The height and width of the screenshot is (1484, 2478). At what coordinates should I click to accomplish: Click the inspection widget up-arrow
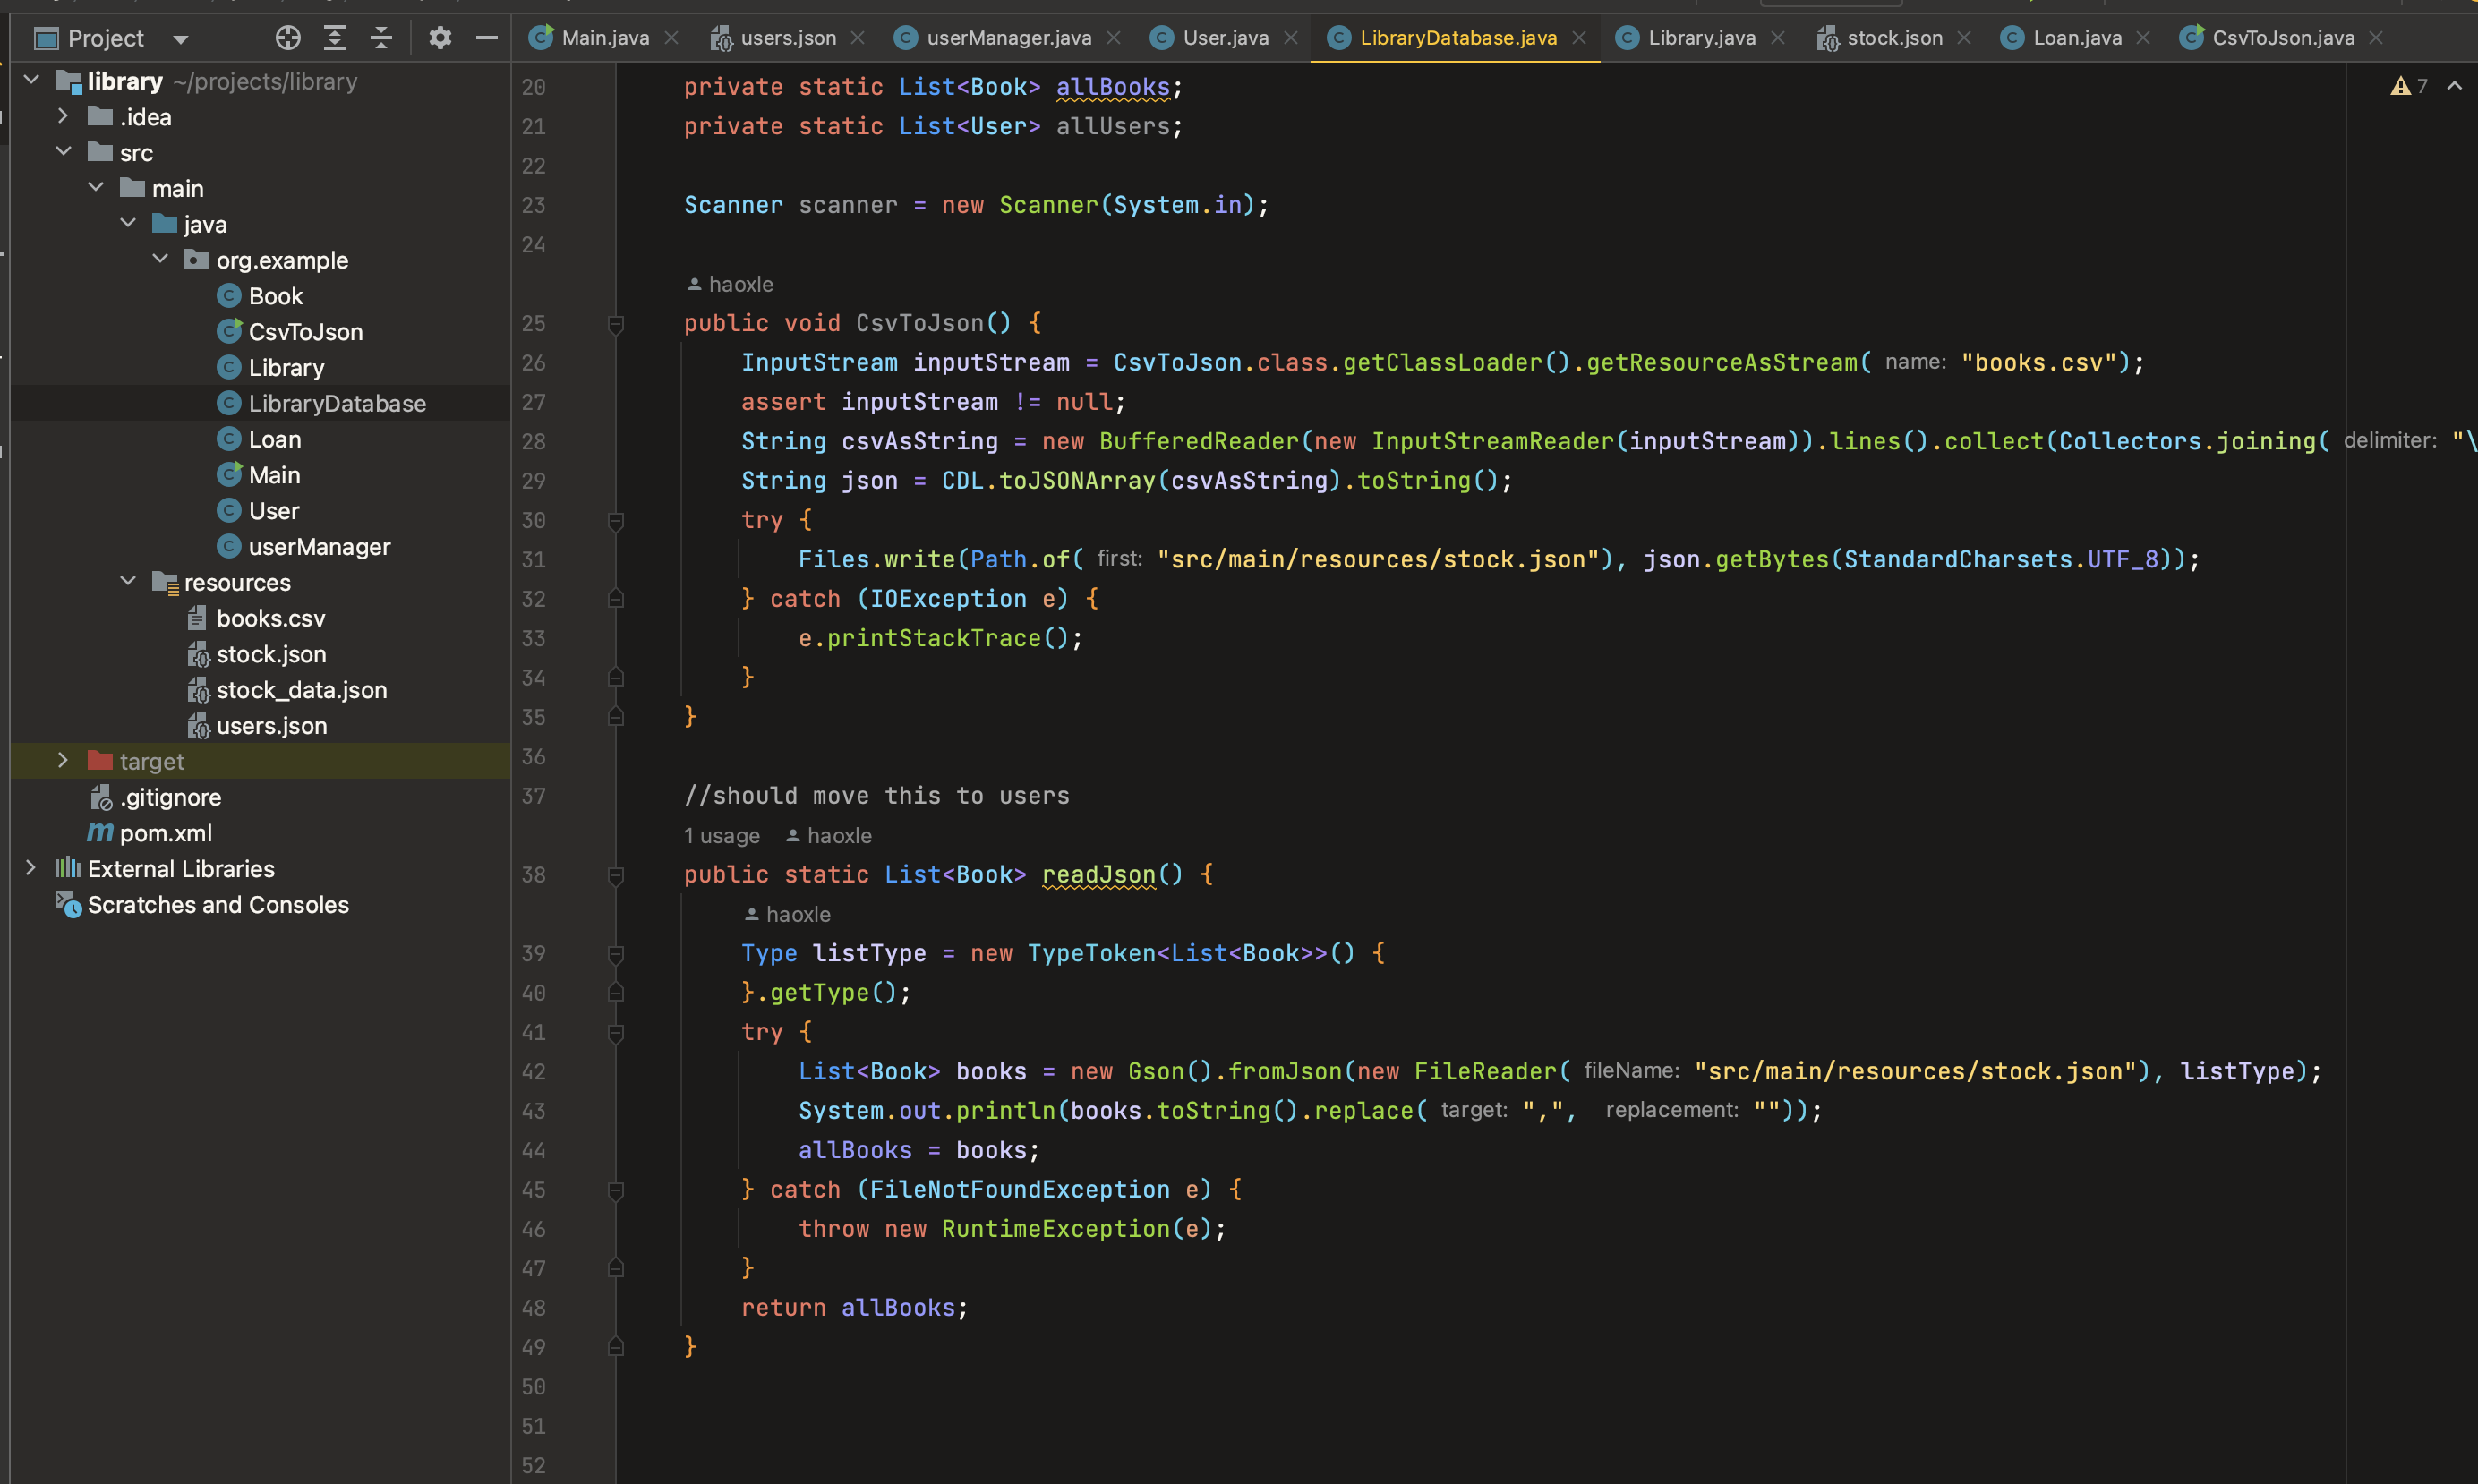[x=2454, y=86]
